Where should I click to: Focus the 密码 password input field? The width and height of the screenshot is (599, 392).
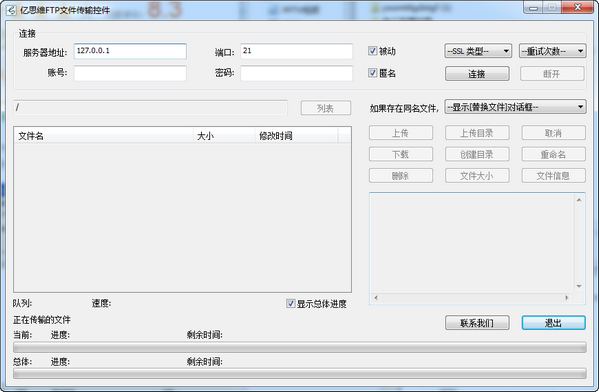point(296,73)
